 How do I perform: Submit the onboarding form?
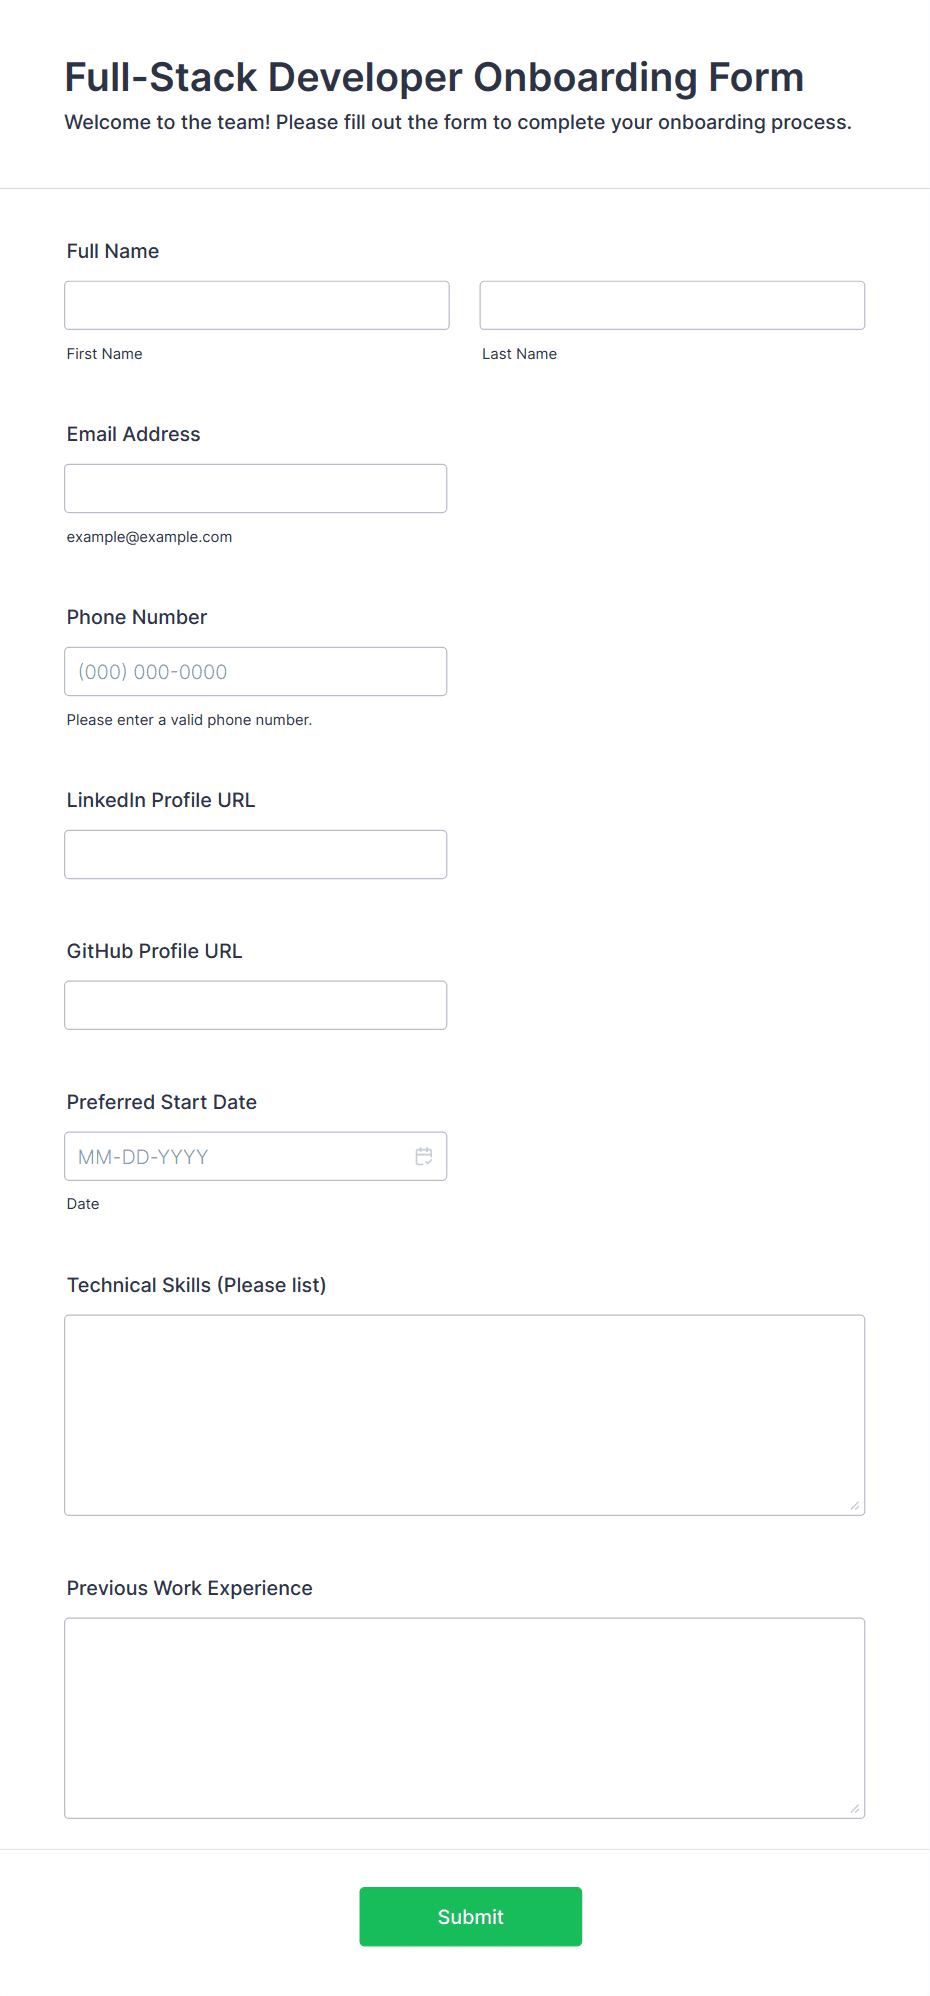(x=471, y=1916)
